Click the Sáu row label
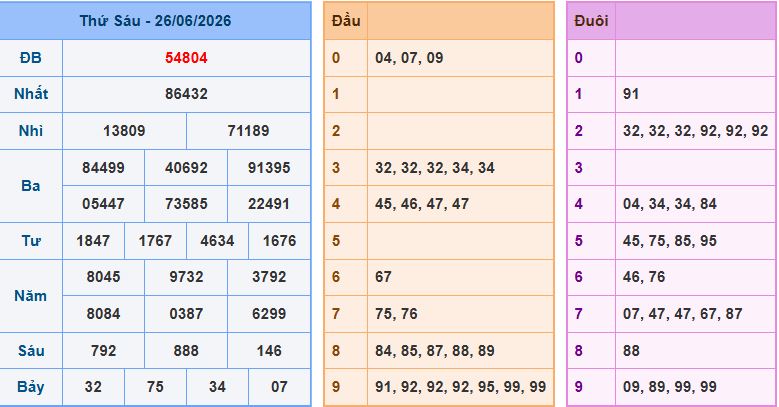Screen dimensions: 779x407 [x=31, y=351]
